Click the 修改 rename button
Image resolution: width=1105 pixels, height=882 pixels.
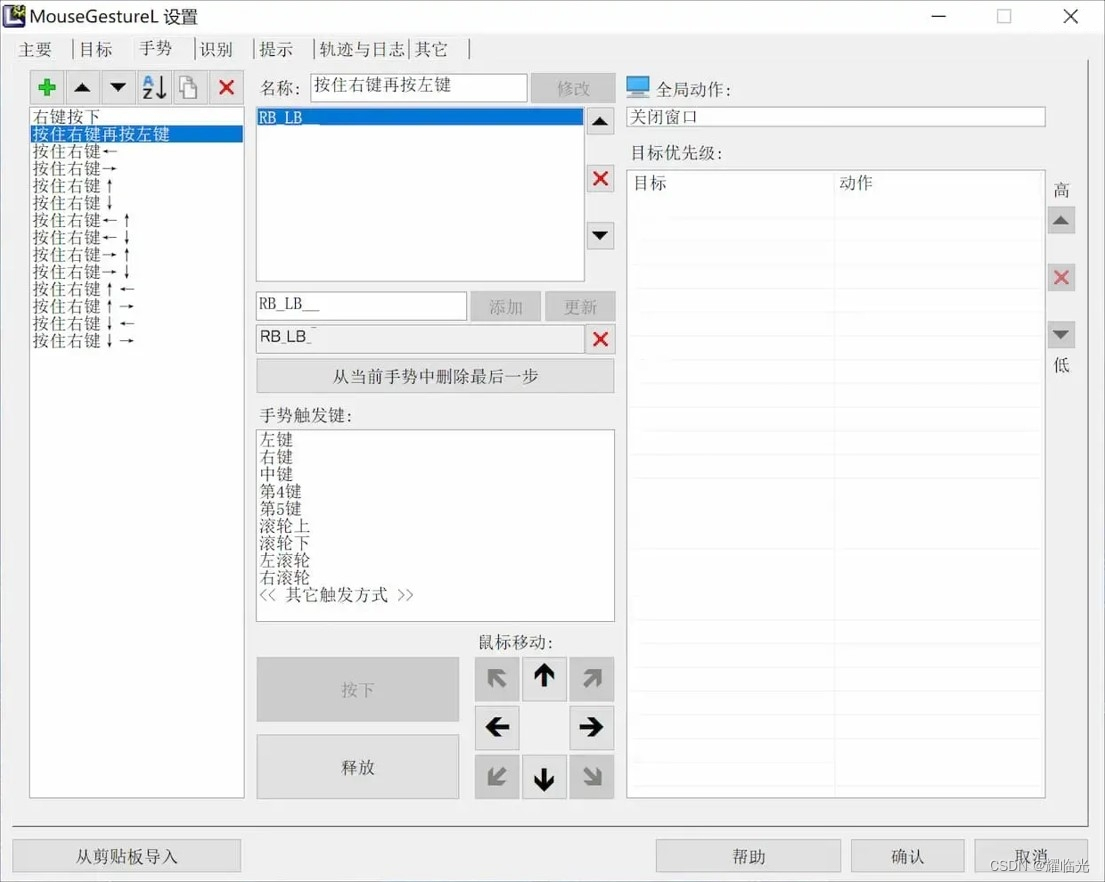[573, 88]
